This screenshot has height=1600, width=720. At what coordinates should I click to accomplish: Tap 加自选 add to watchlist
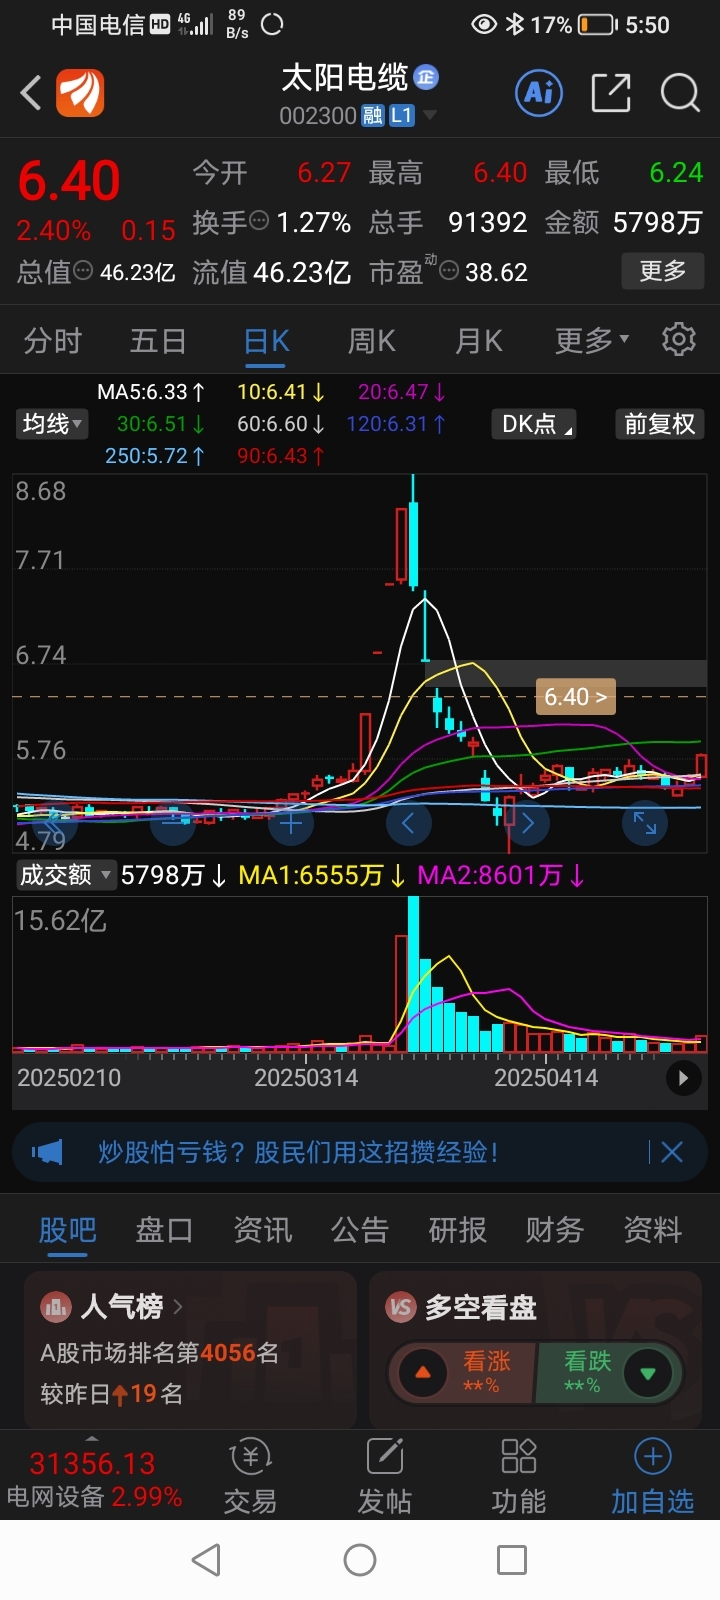pos(653,1476)
